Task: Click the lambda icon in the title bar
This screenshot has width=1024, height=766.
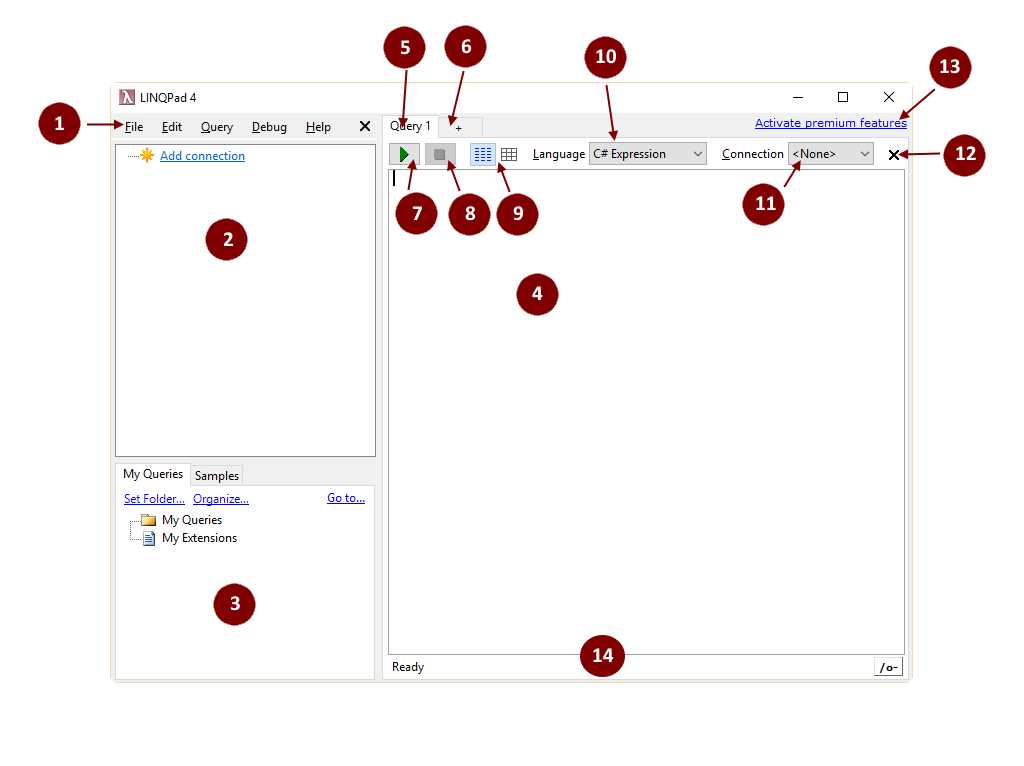Action: pyautogui.click(x=127, y=97)
